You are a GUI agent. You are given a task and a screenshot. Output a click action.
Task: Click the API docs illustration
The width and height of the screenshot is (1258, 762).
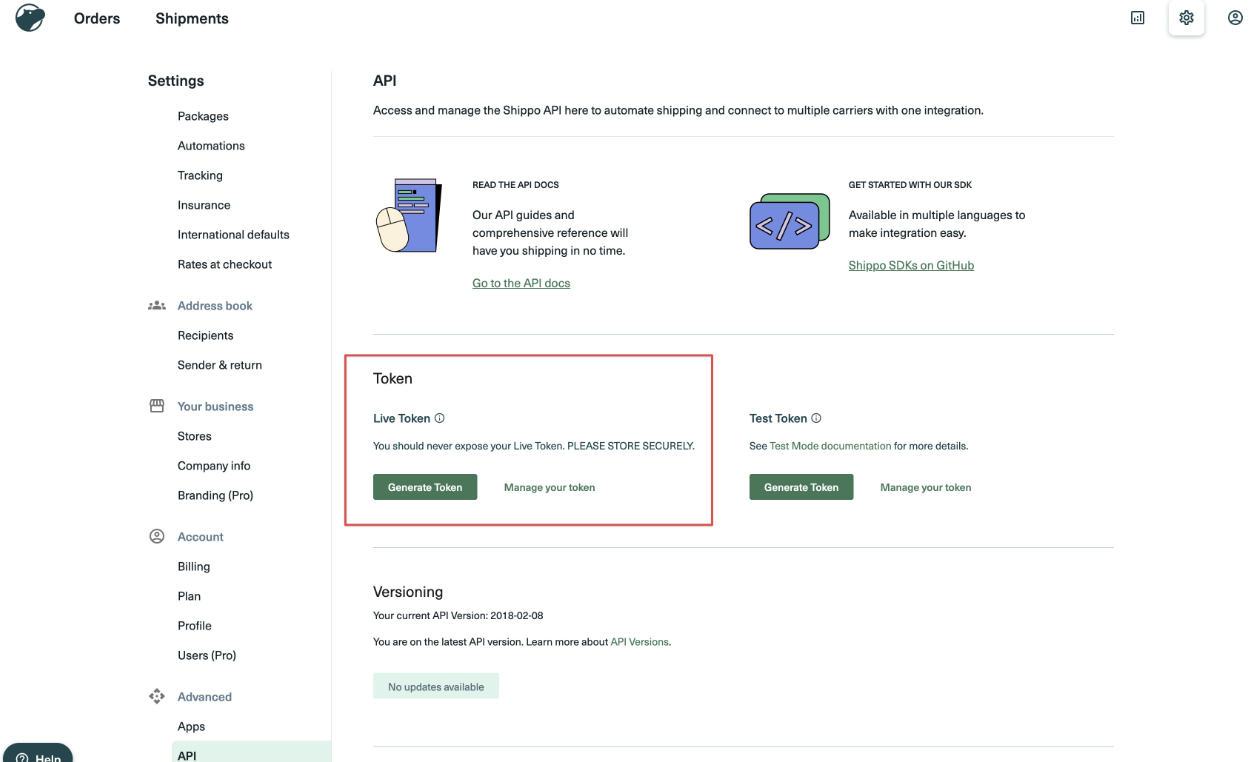click(409, 215)
